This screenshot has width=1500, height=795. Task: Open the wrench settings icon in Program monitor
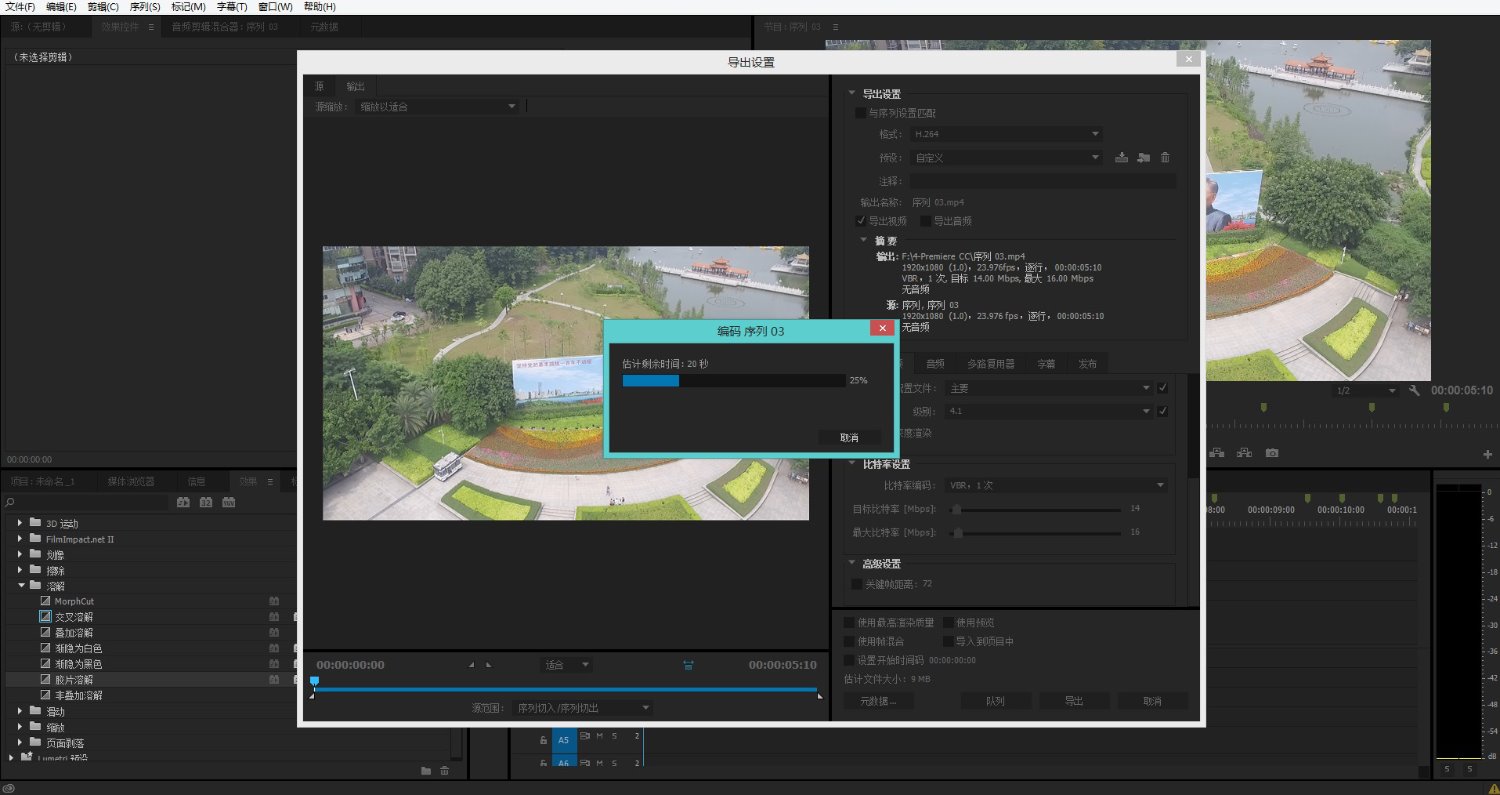pyautogui.click(x=1414, y=390)
